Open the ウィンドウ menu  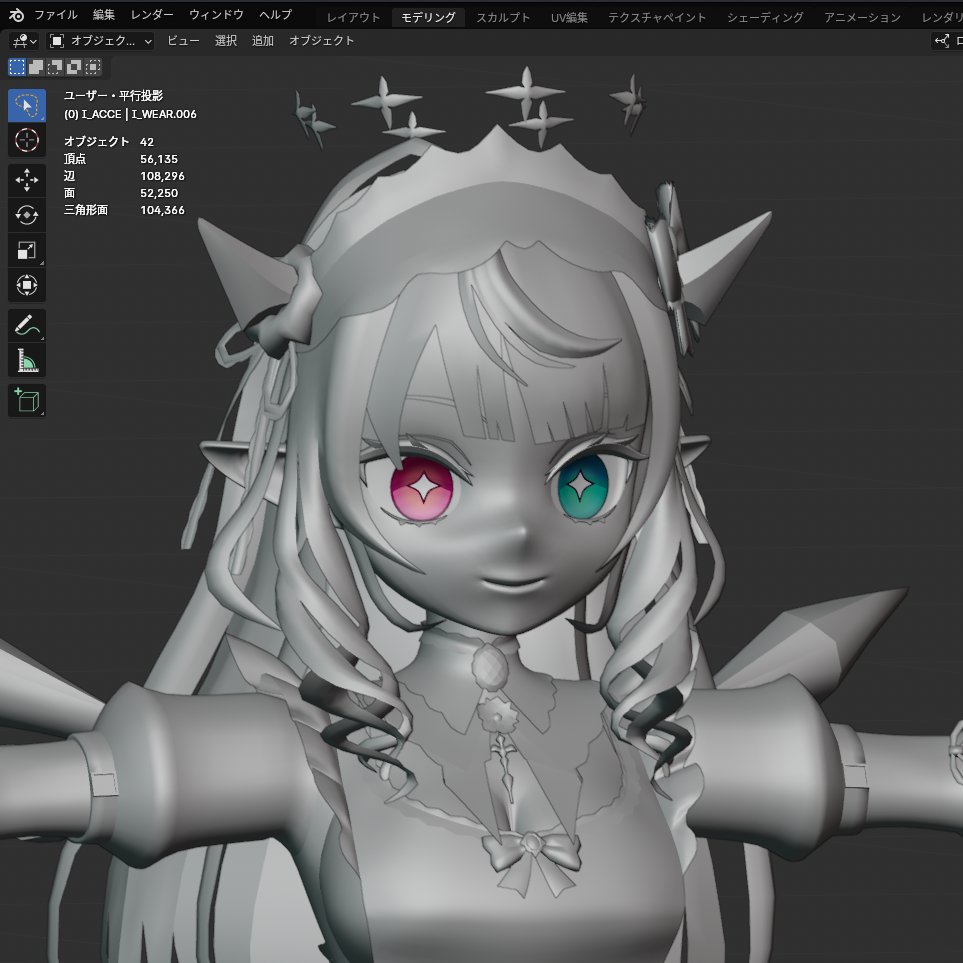216,15
